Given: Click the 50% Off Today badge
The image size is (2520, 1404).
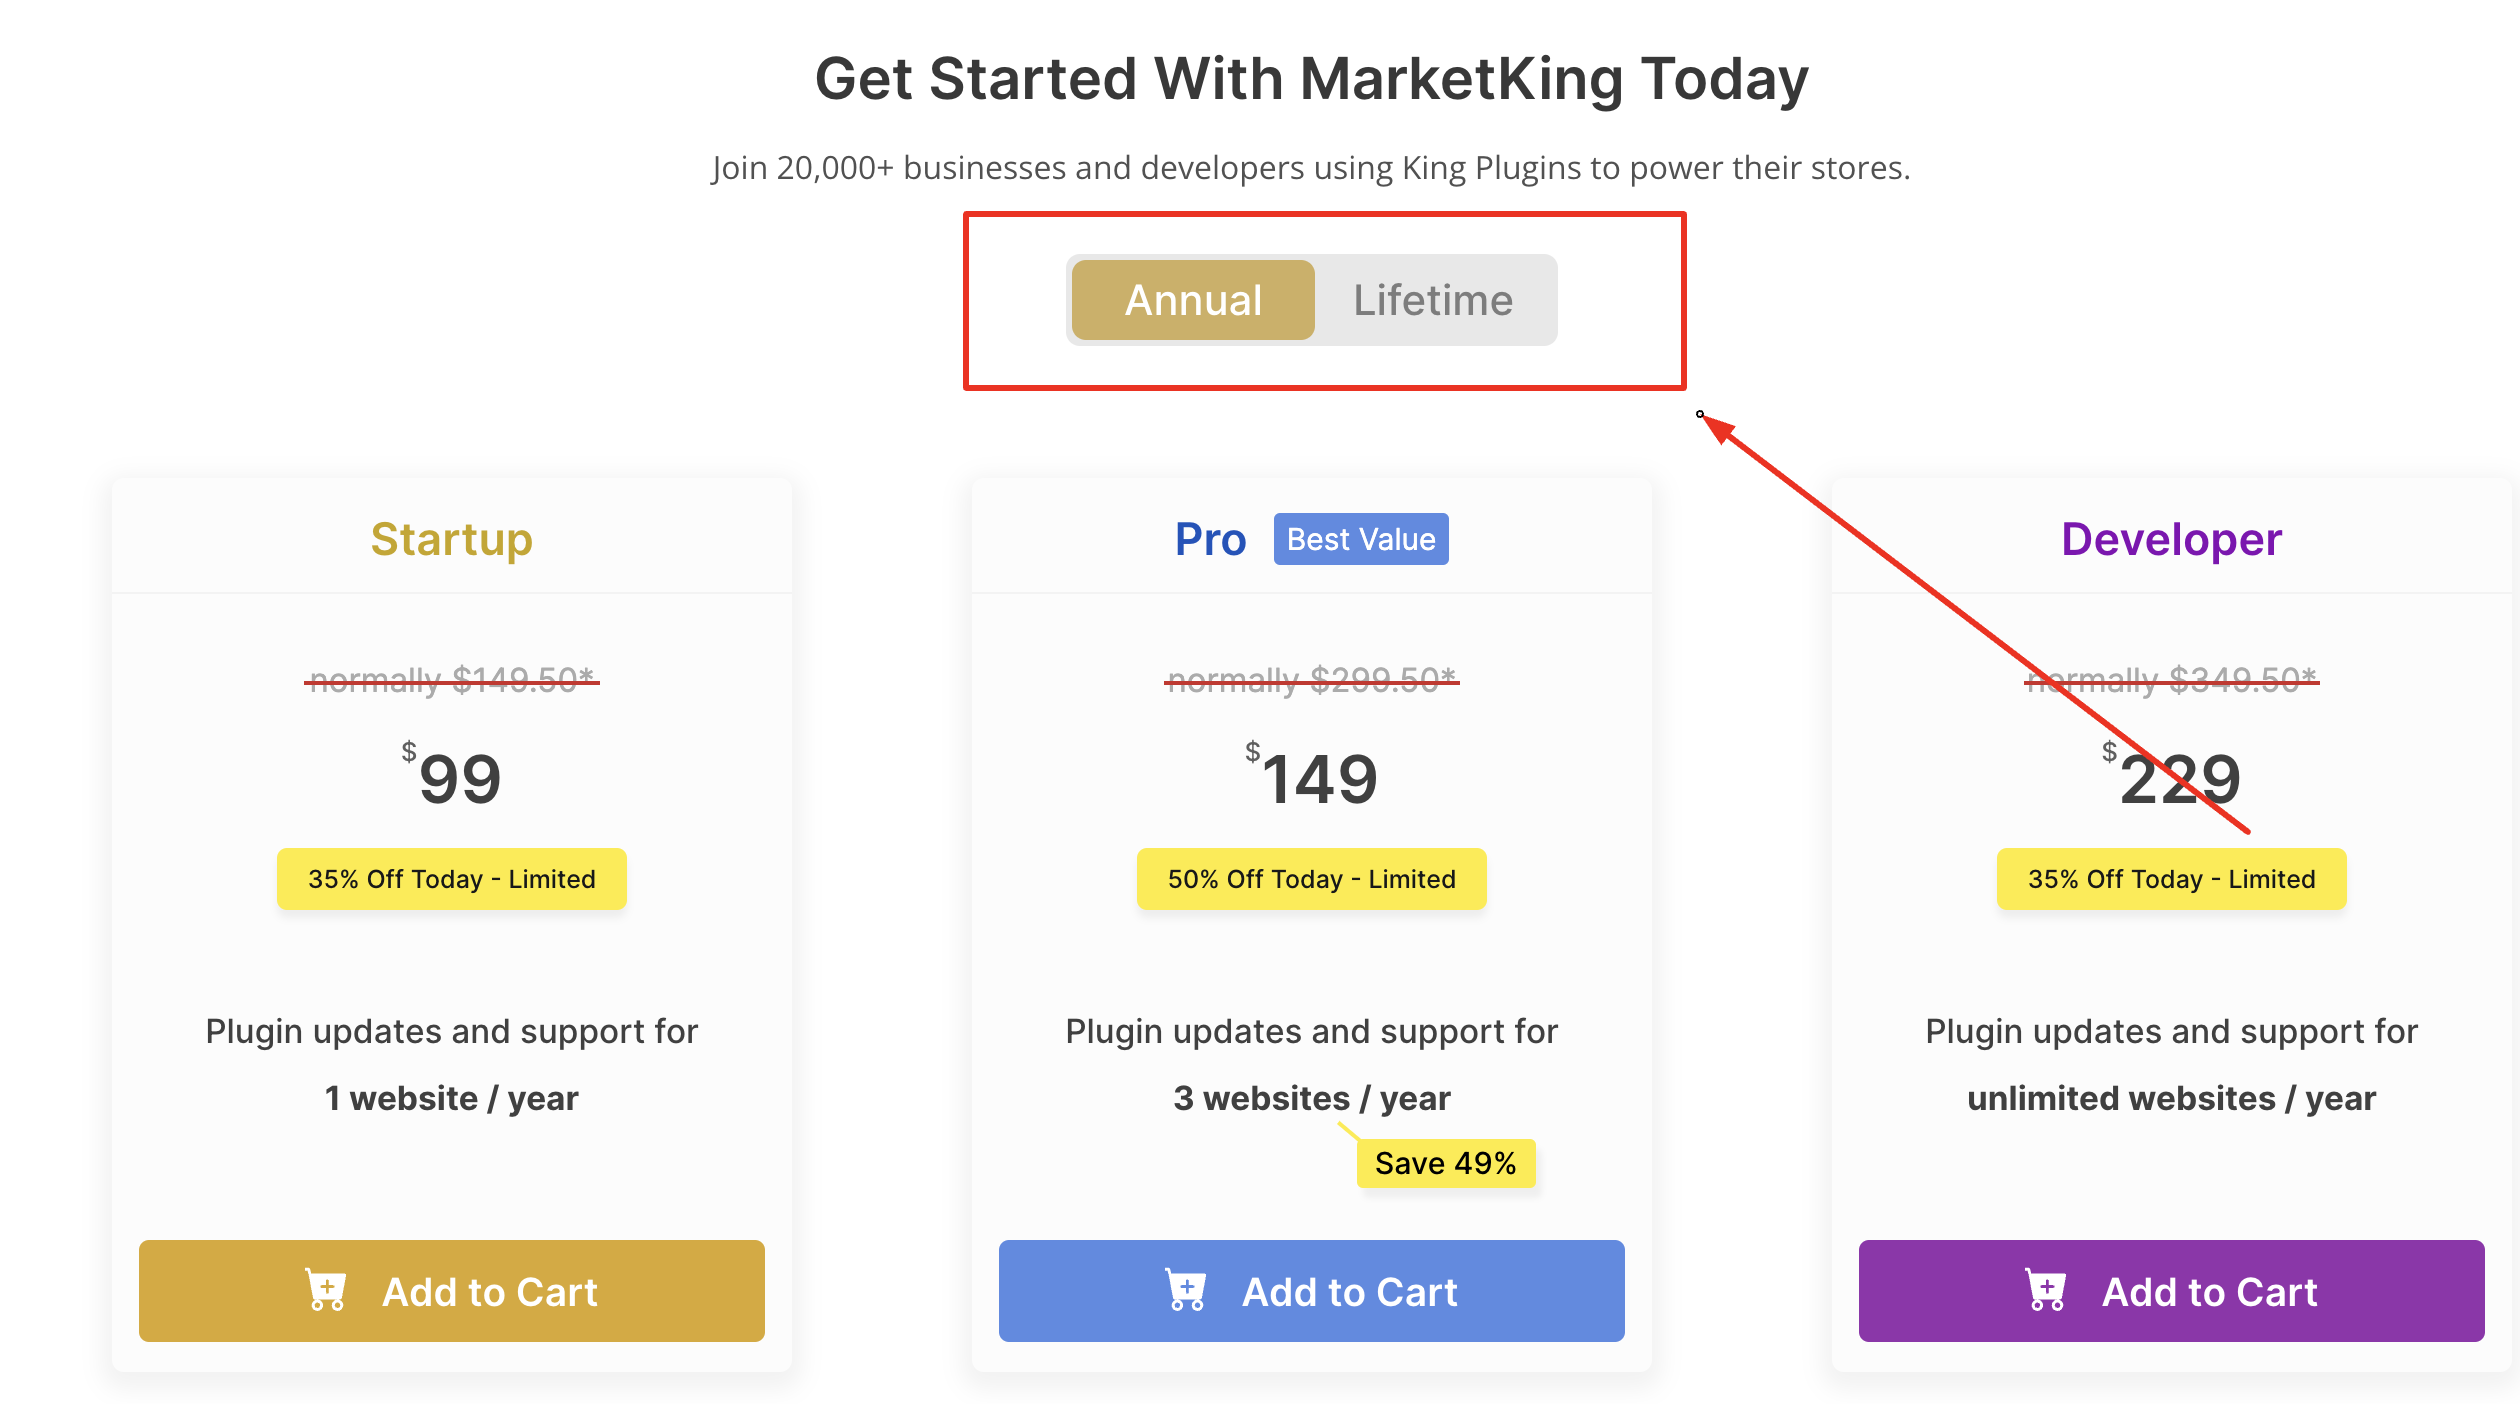Looking at the screenshot, I should (x=1312, y=879).
